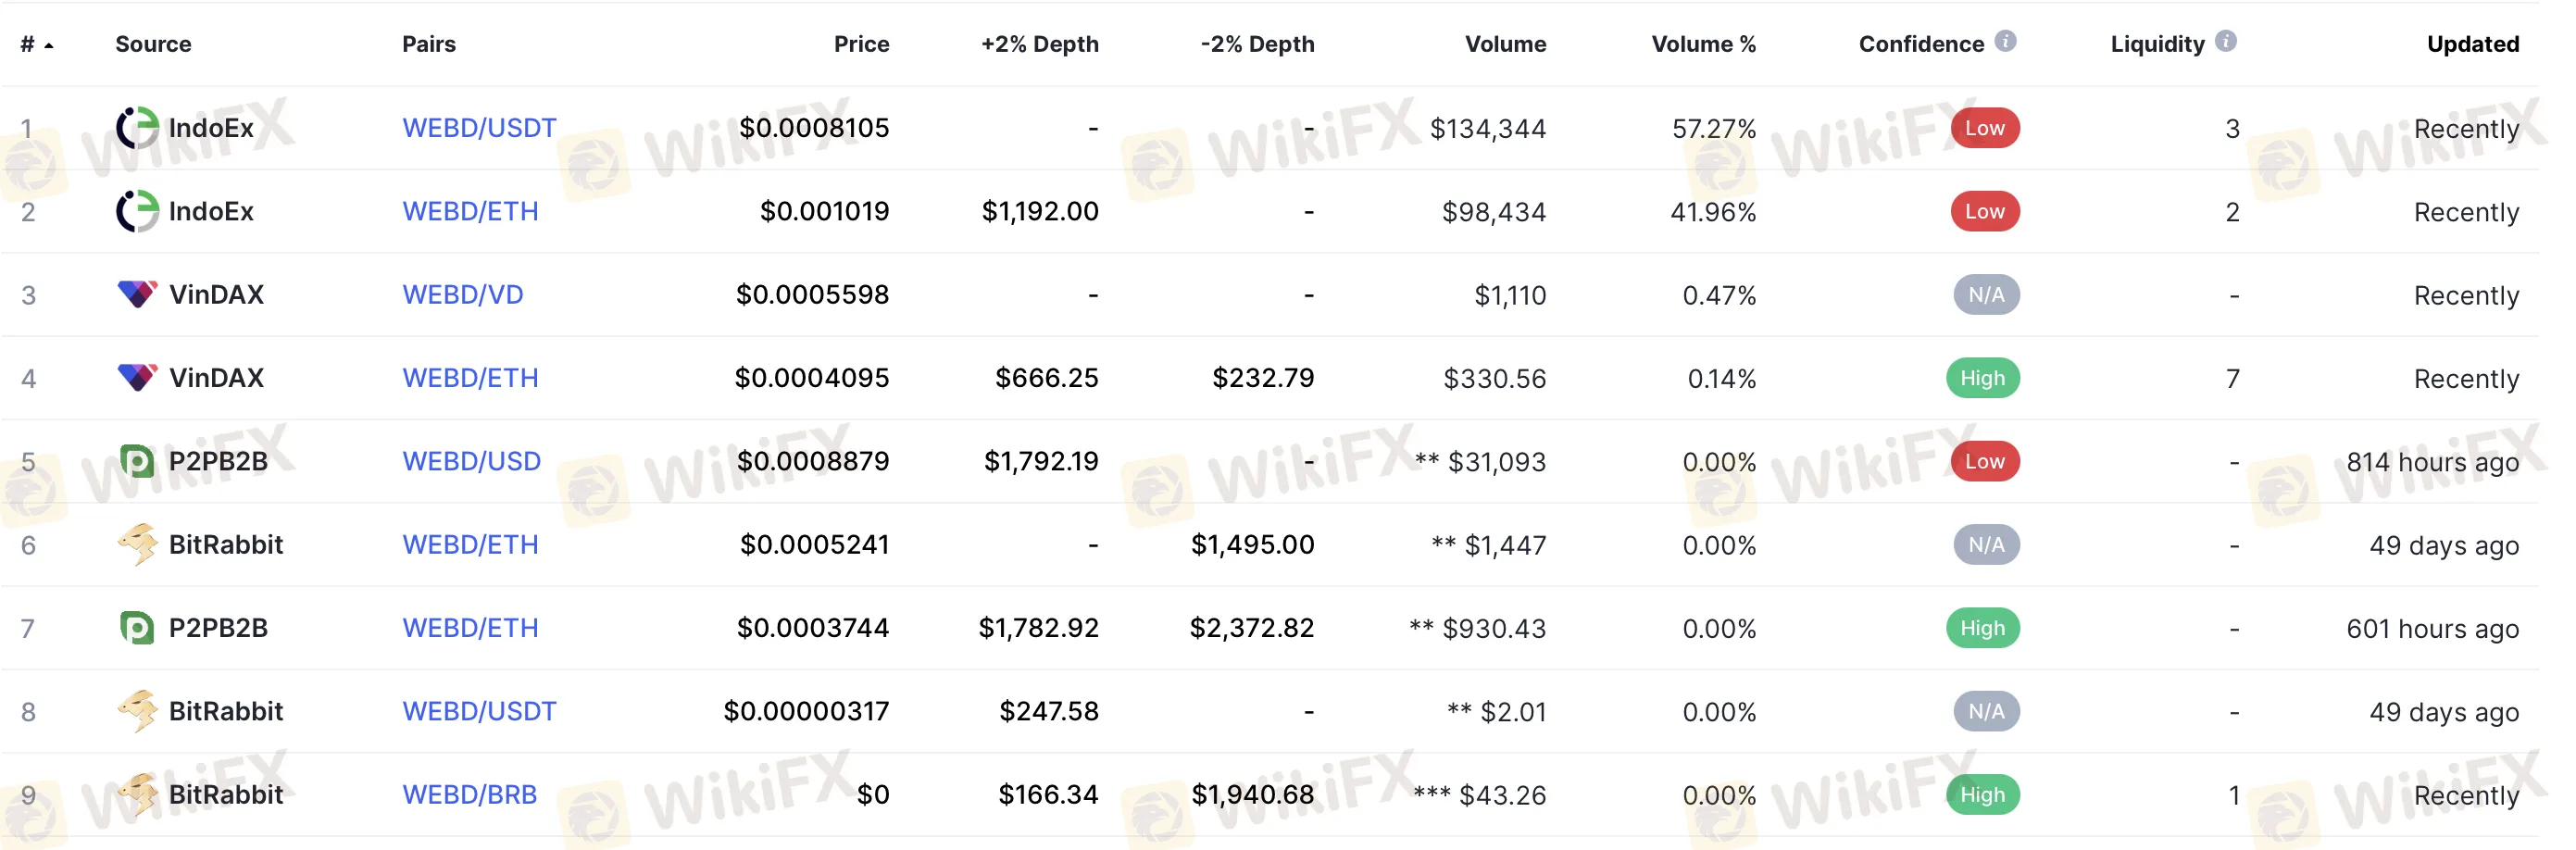Click the BitRabbit logo in row 9
Image resolution: width=2576 pixels, height=850 pixels.
[137, 794]
